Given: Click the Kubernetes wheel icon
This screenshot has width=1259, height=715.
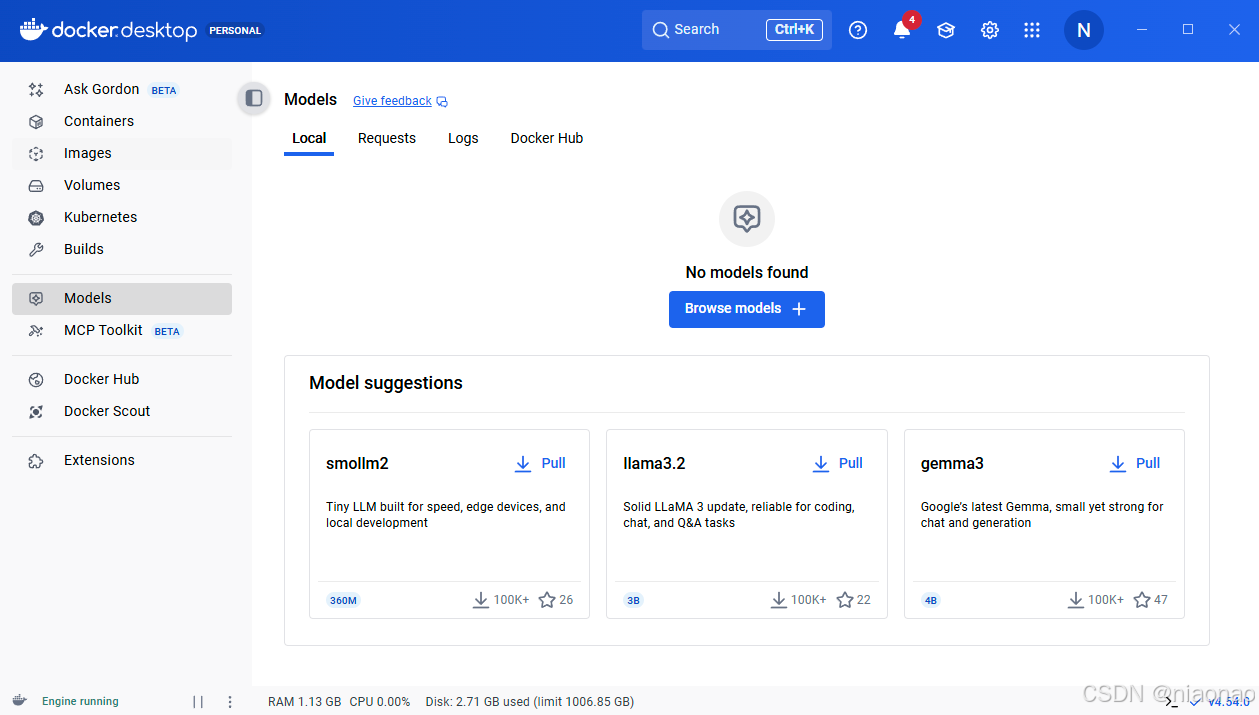Looking at the screenshot, I should pyautogui.click(x=36, y=217).
